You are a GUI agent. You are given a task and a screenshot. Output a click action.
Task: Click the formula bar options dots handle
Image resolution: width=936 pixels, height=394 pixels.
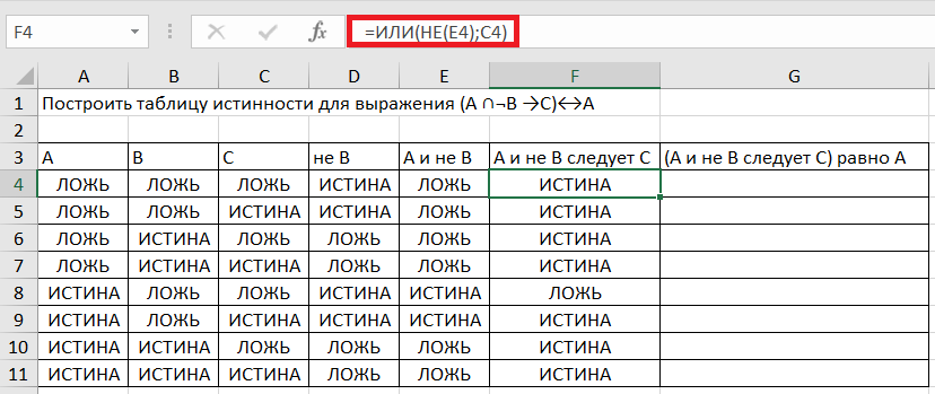click(171, 32)
